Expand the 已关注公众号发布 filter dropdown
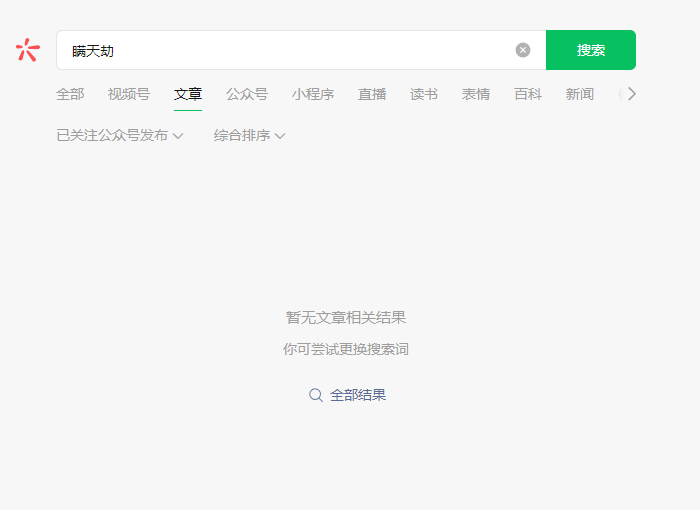700x510 pixels. 120,135
